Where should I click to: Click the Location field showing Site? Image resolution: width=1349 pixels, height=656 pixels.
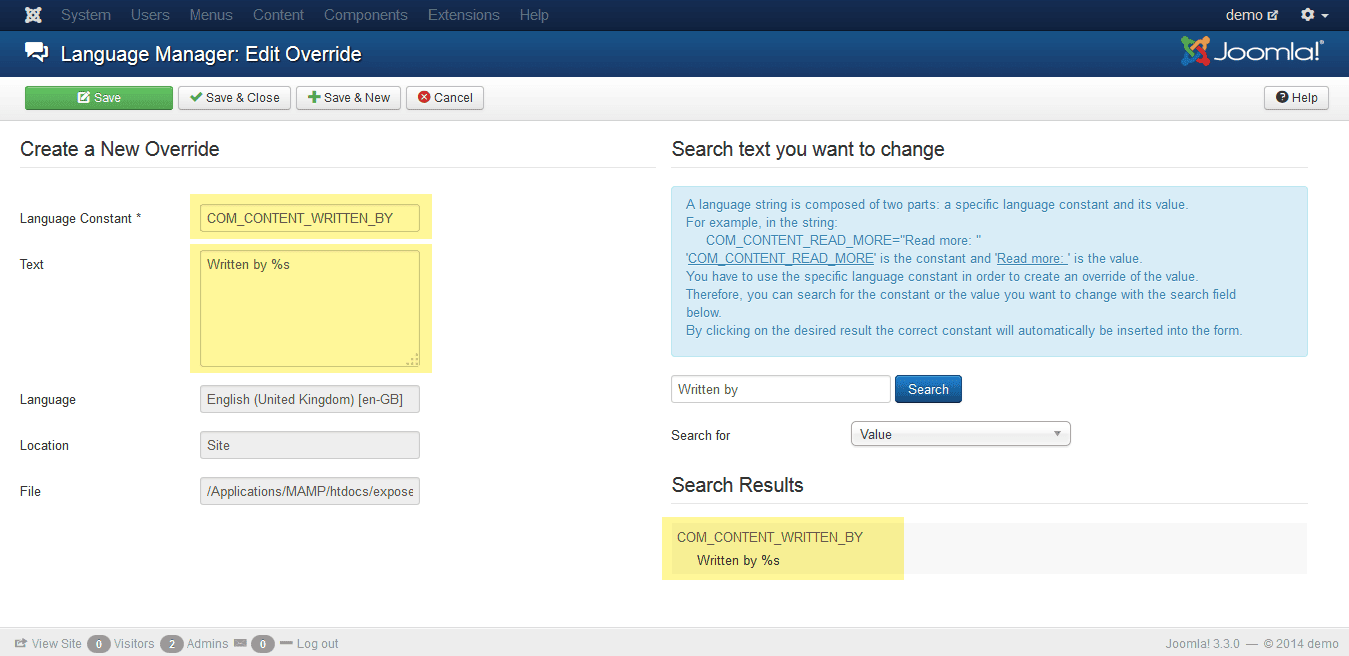pyautogui.click(x=310, y=445)
